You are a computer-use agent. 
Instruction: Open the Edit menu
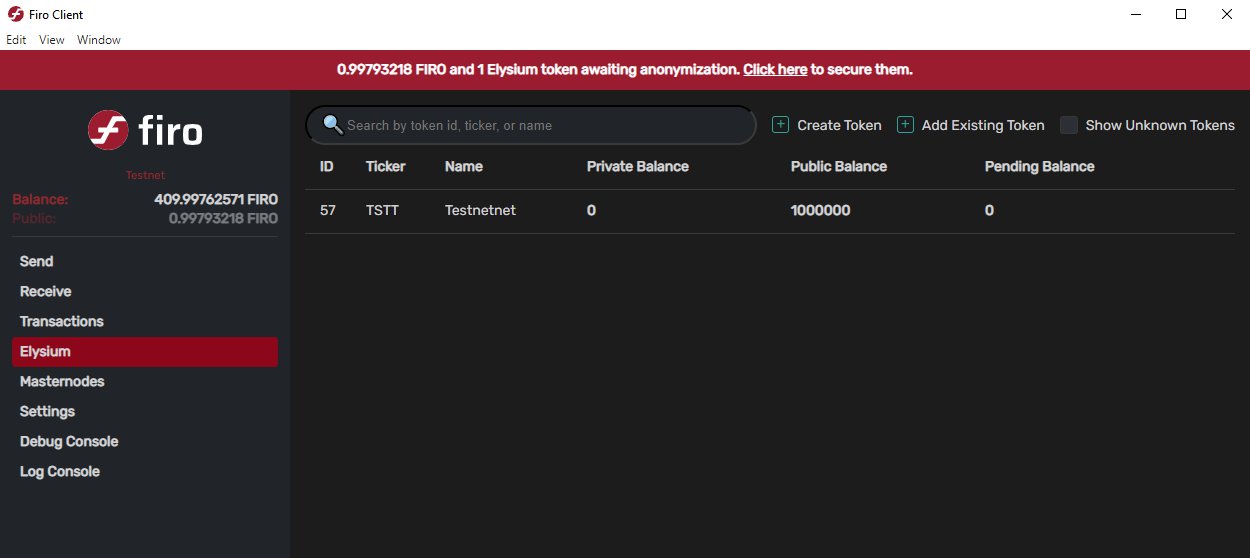(16, 40)
